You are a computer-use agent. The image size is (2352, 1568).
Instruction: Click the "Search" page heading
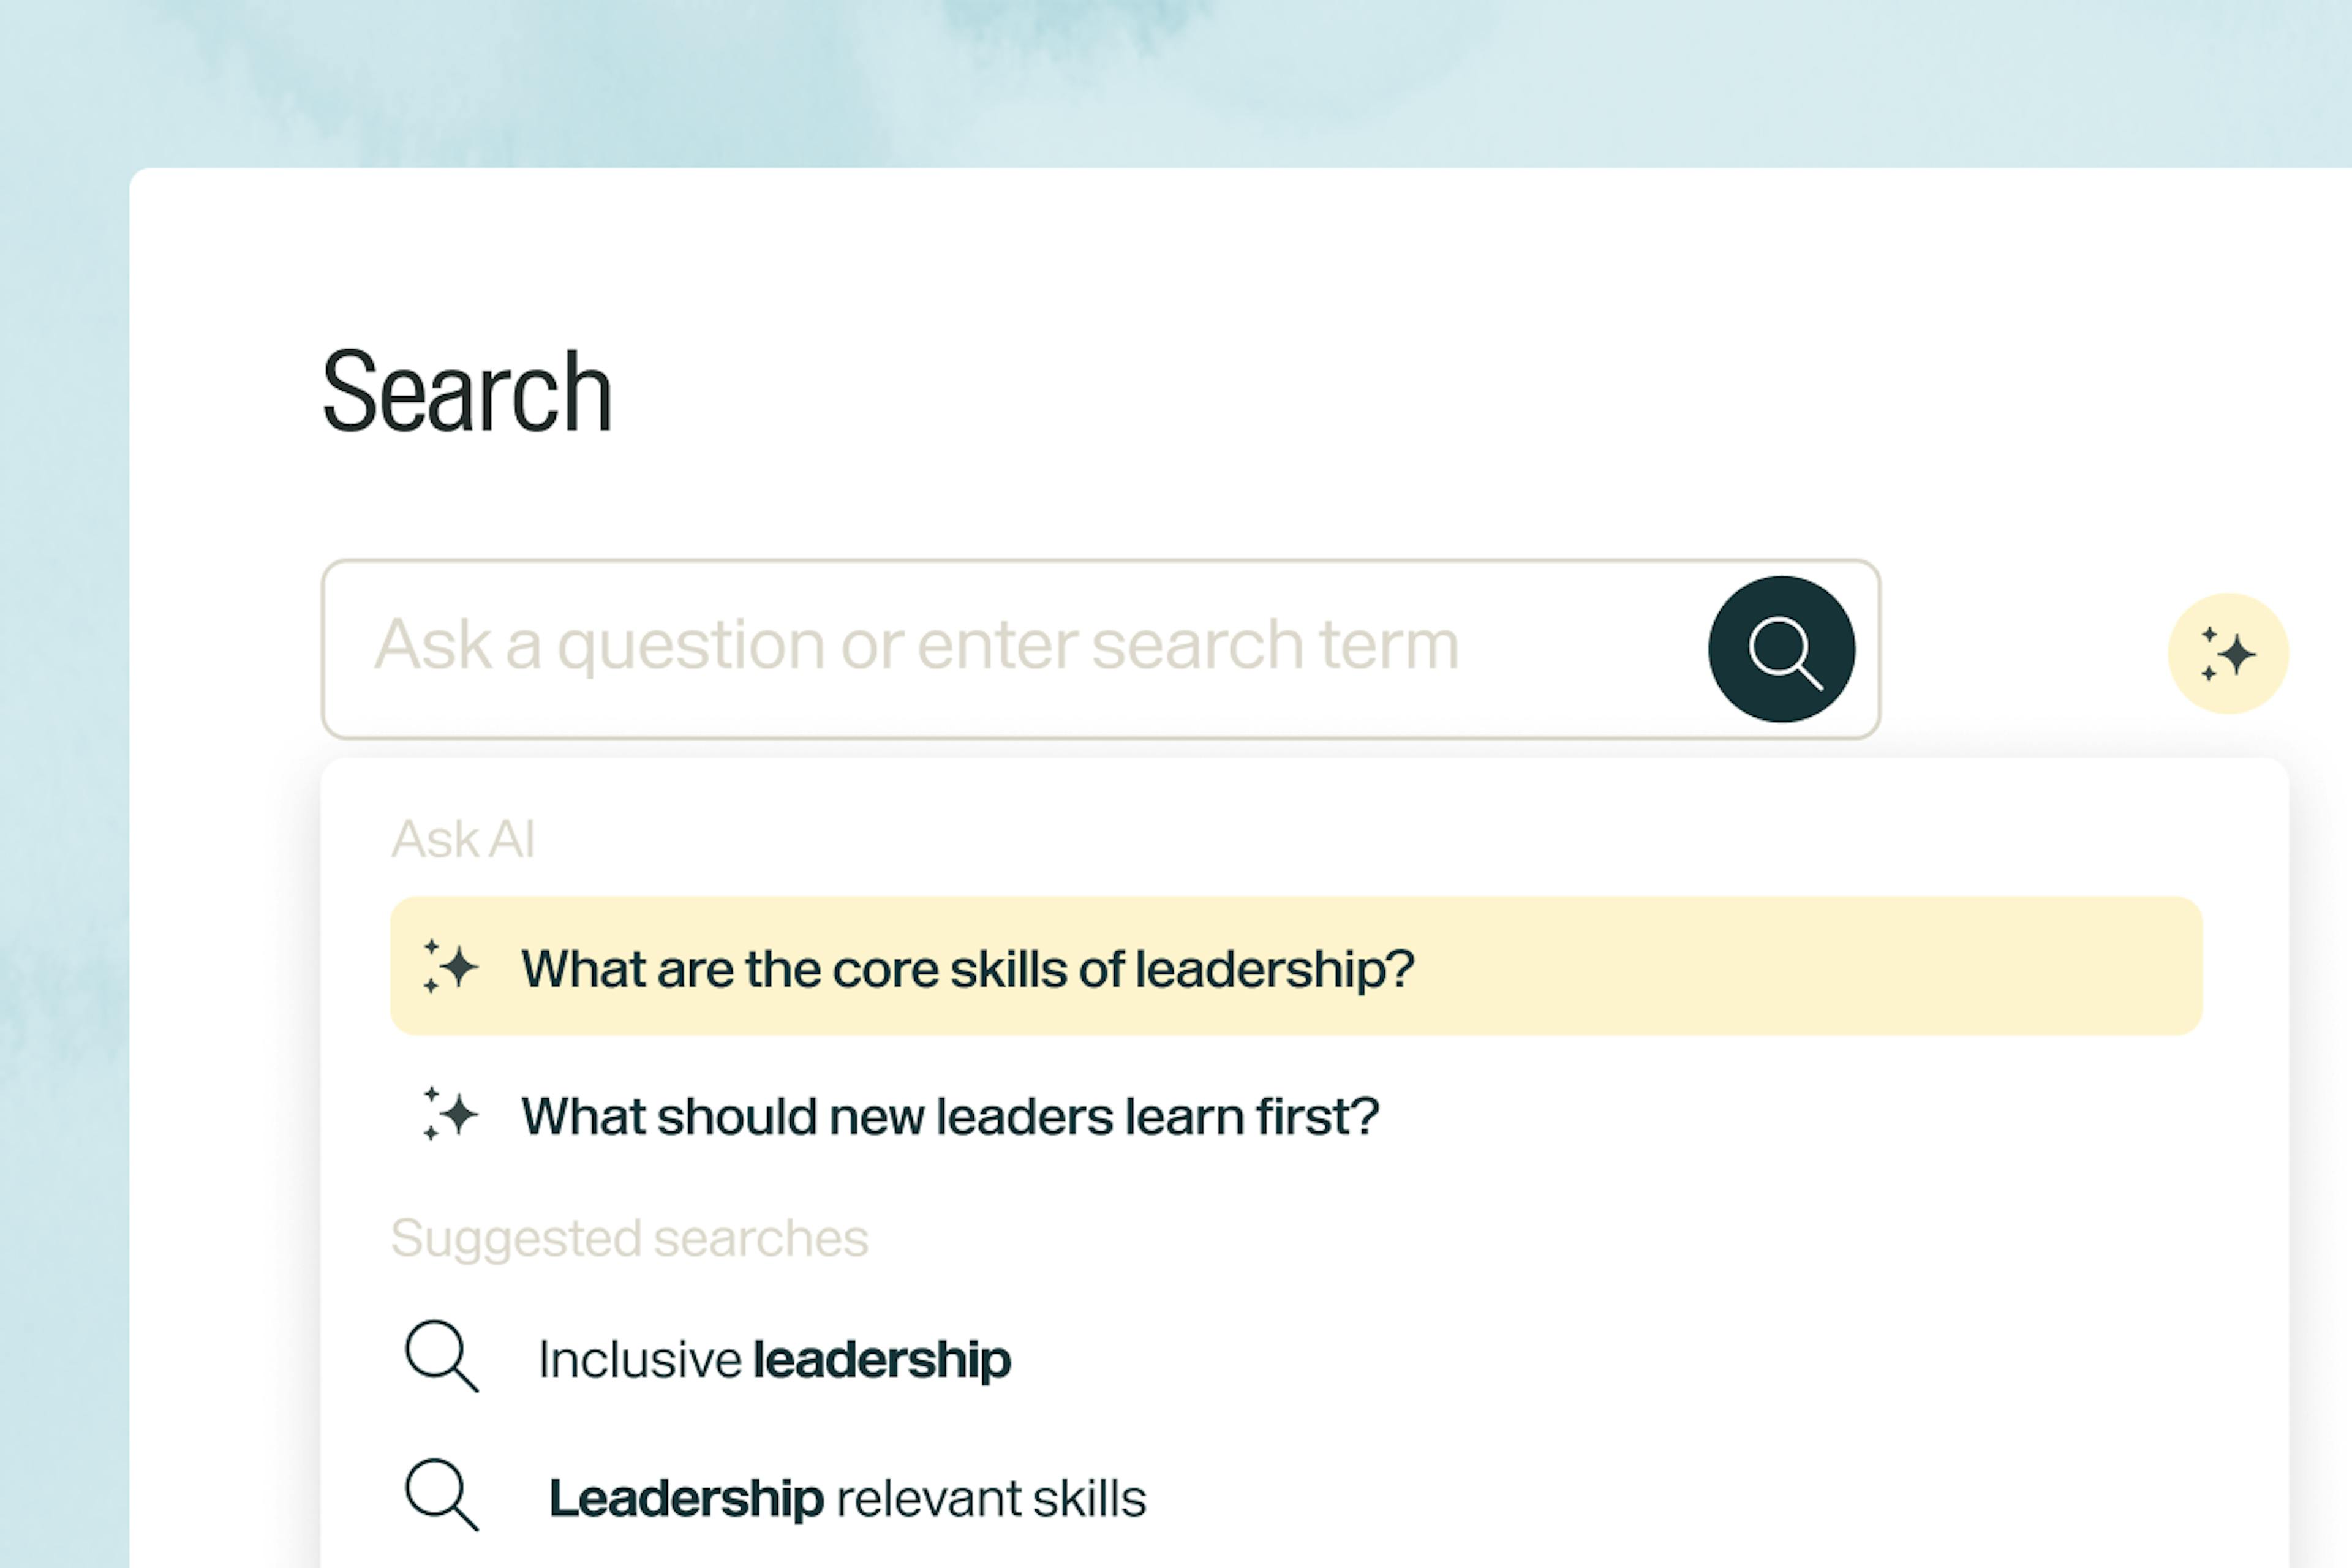point(467,392)
